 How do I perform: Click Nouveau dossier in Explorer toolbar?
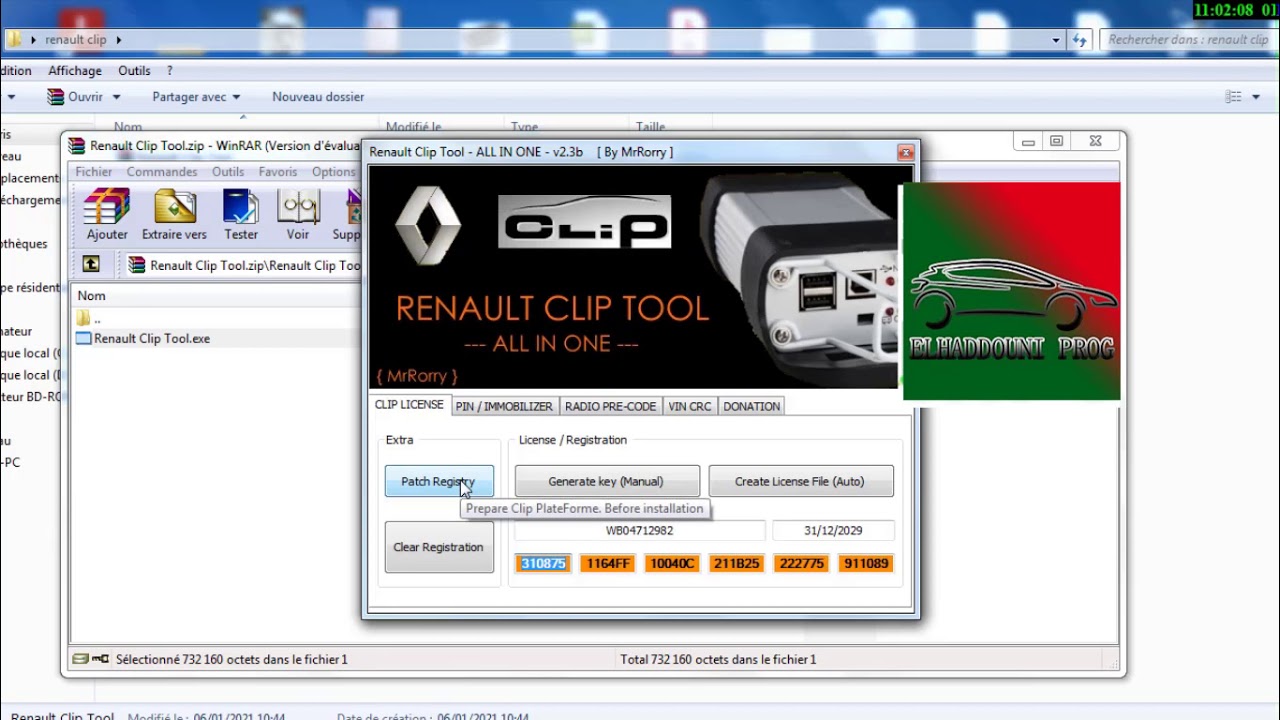coord(318,97)
